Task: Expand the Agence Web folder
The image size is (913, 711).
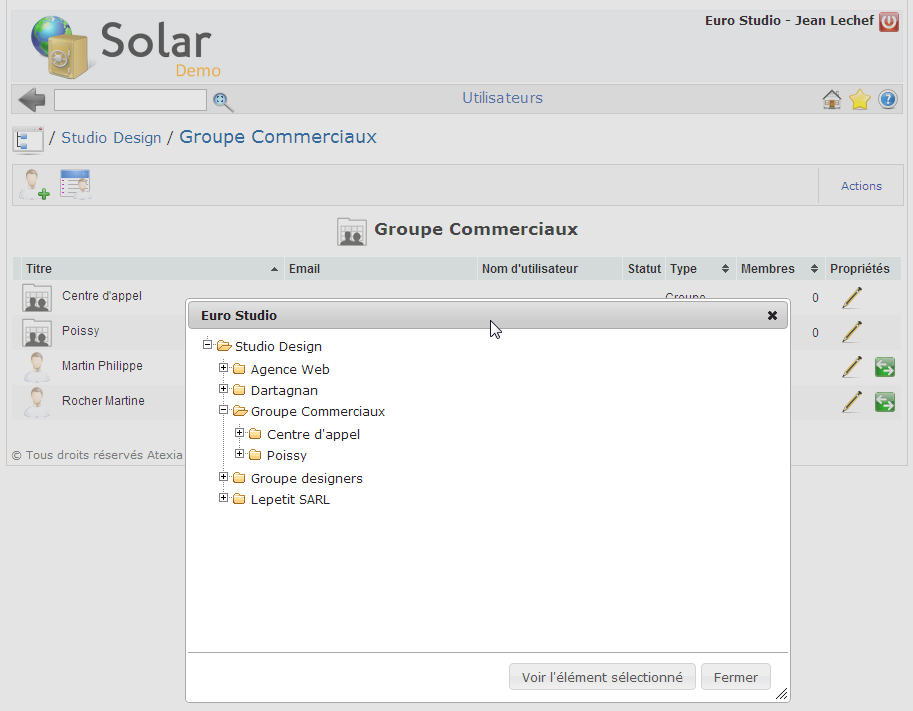Action: [224, 368]
